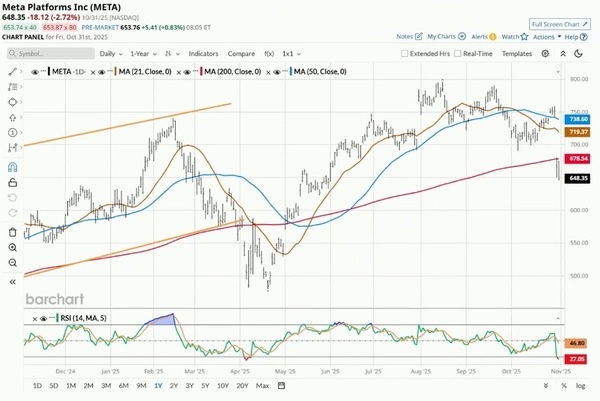The width and height of the screenshot is (600, 401).
Task: Select the 6M time range
Action: [x=125, y=385]
